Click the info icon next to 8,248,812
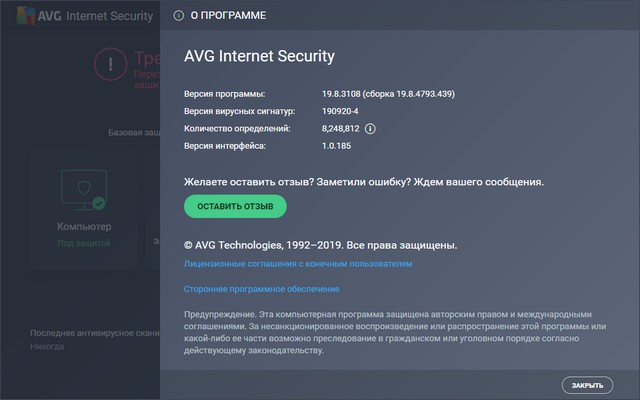Screen dimensions: 640x400 pyautogui.click(x=370, y=129)
